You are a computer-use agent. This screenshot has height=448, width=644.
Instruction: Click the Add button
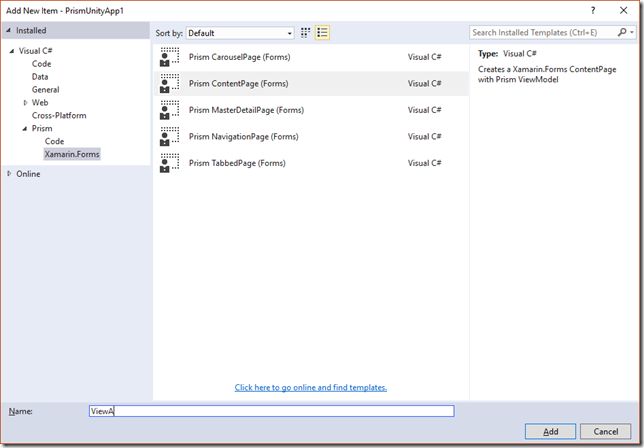tap(550, 431)
